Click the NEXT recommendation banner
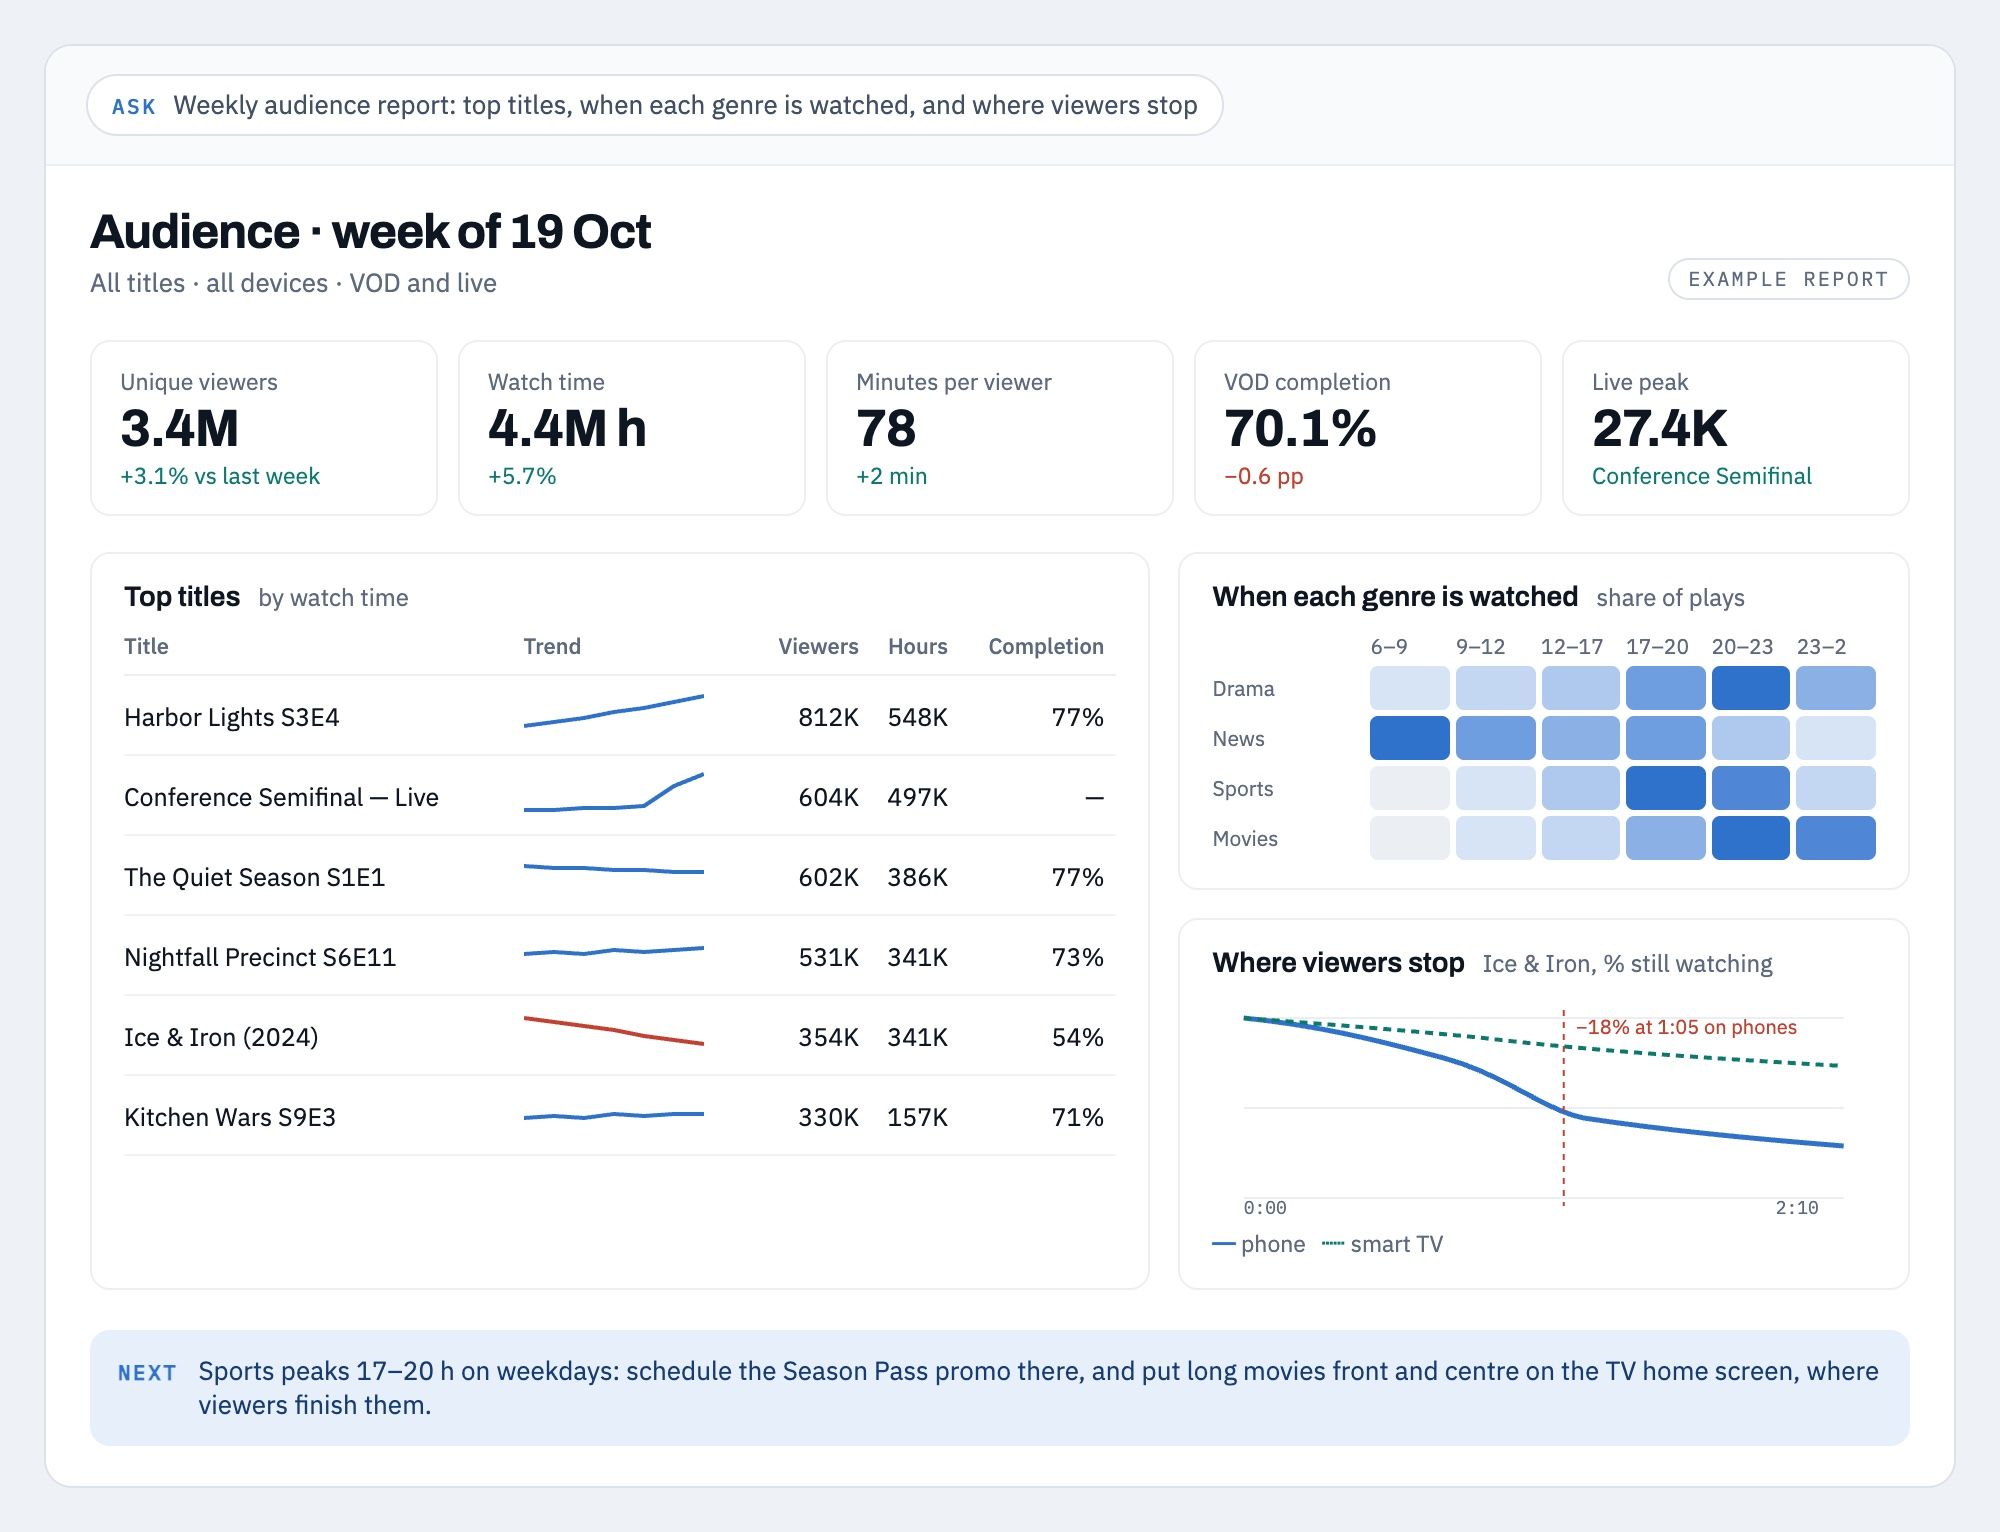Viewport: 2000px width, 1532px height. point(1000,1388)
